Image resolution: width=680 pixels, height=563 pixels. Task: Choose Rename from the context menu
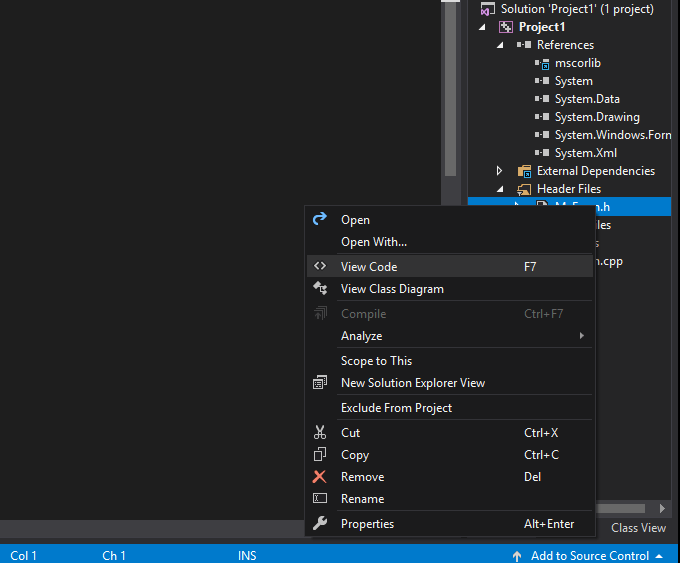(x=449, y=499)
